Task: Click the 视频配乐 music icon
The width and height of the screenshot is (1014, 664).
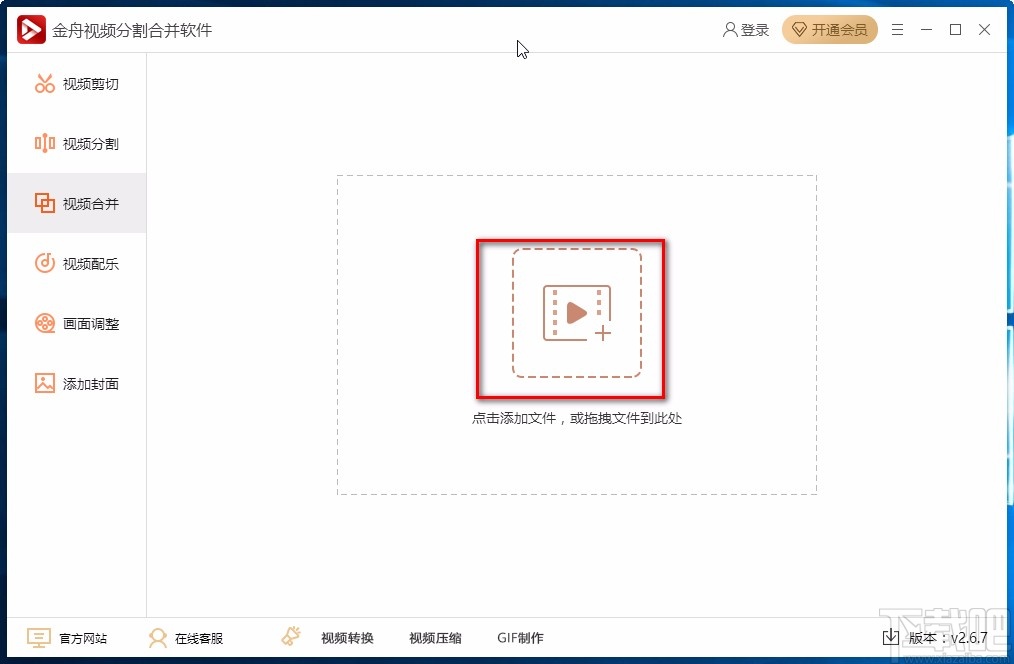Action: click(45, 263)
